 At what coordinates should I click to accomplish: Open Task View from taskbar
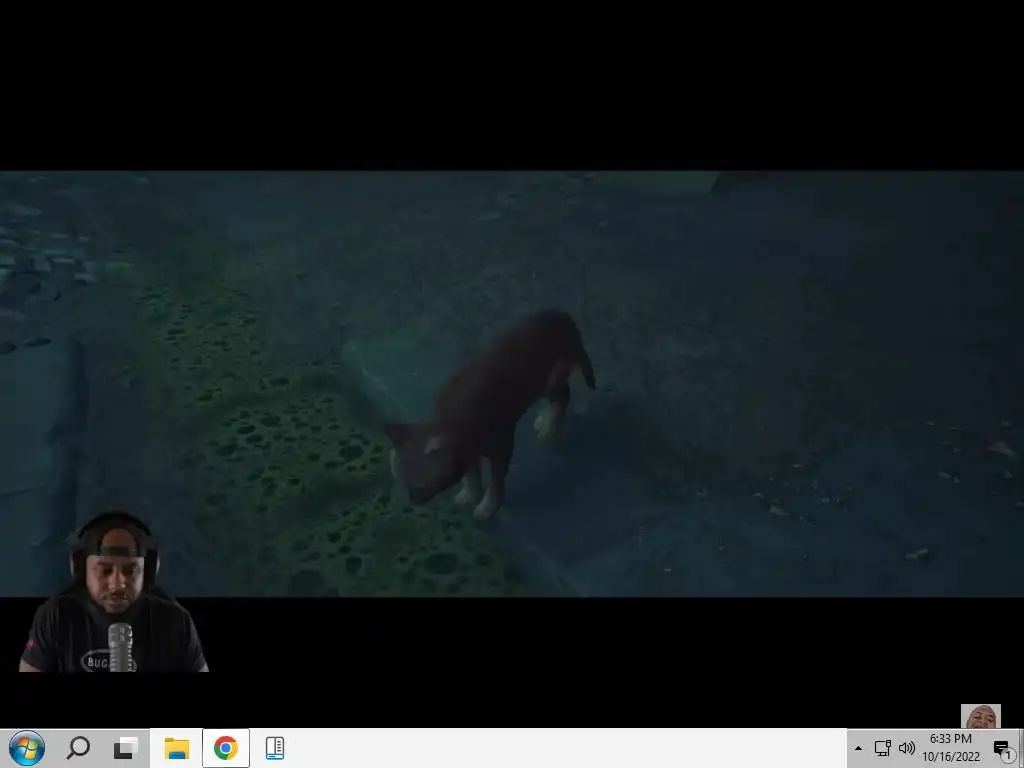pos(125,748)
